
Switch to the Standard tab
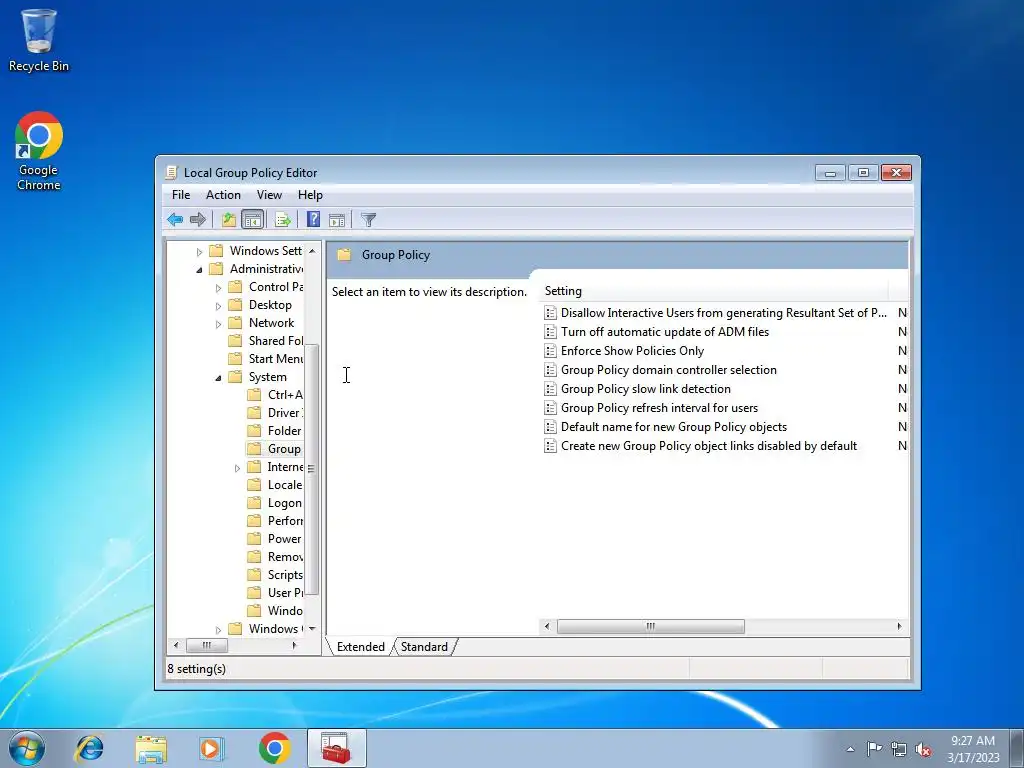tap(424, 647)
